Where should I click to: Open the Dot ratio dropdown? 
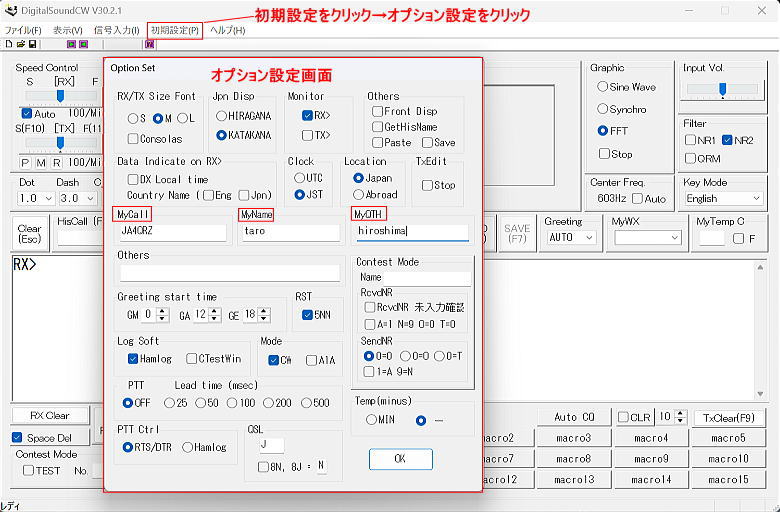tap(35, 198)
